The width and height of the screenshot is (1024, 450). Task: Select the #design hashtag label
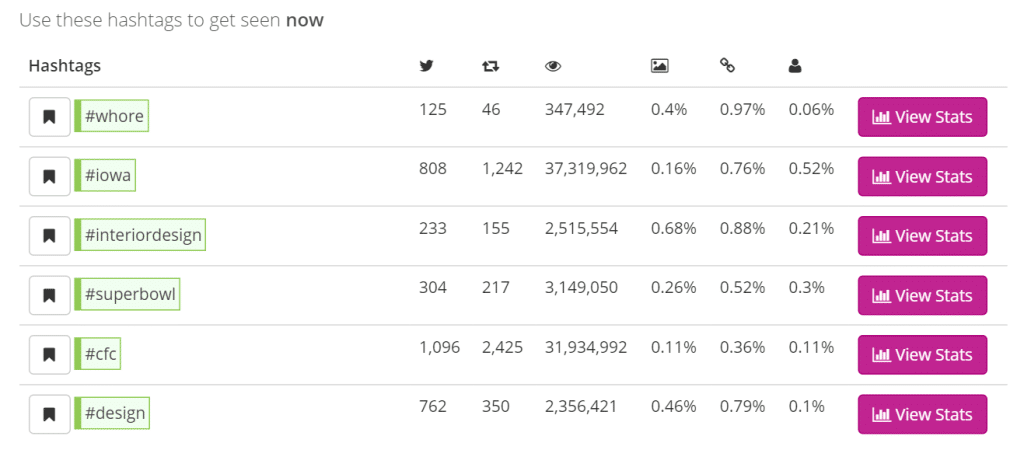112,413
